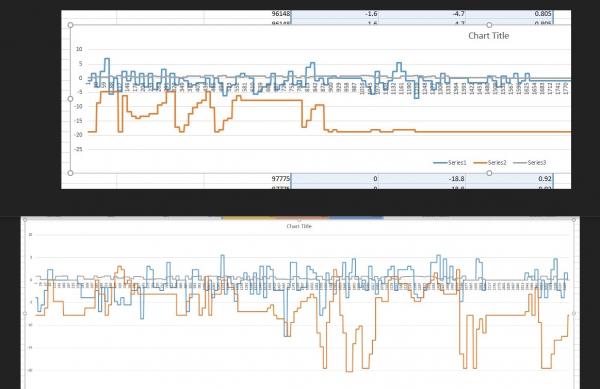Select the 'Chart Title' text in upper chart
This screenshot has width=600, height=389.
[x=488, y=36]
